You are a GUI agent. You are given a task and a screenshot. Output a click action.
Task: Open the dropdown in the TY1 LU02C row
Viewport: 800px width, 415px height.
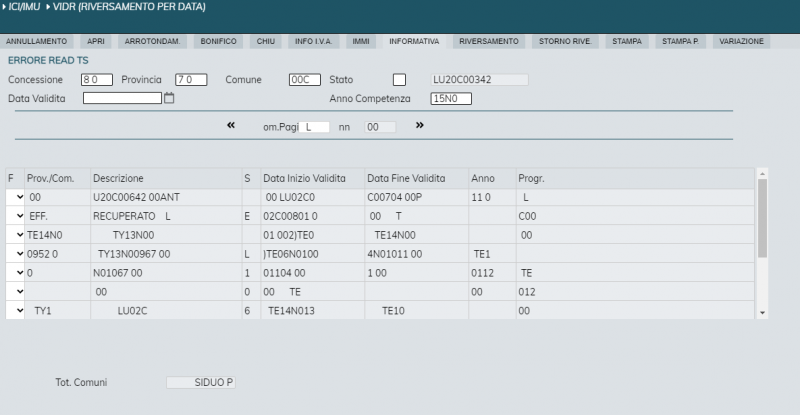point(19,311)
